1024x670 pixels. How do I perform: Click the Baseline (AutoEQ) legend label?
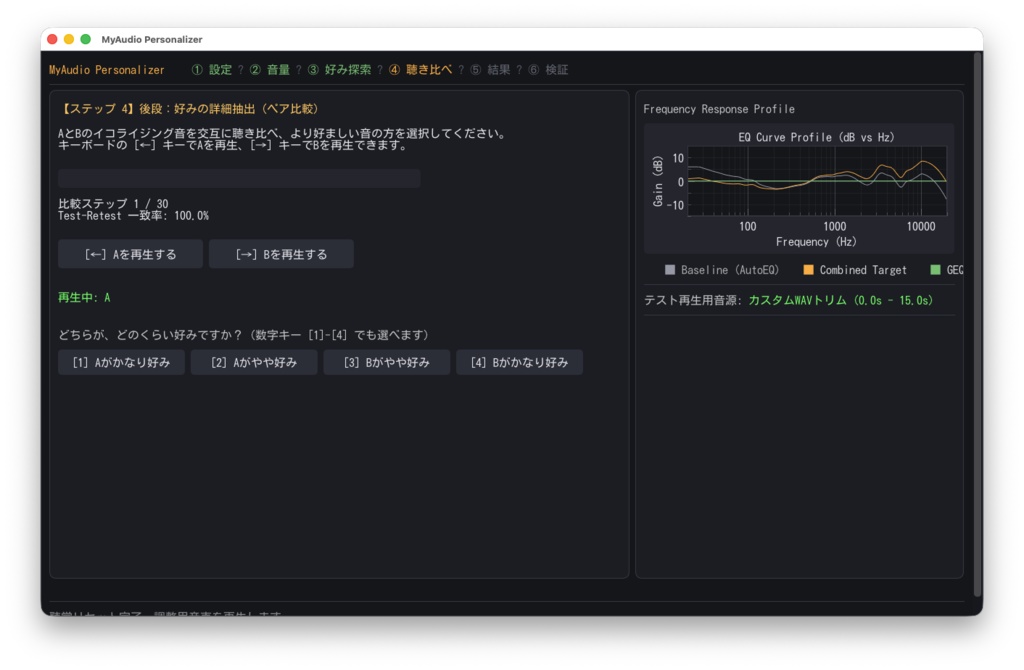pyautogui.click(x=729, y=270)
